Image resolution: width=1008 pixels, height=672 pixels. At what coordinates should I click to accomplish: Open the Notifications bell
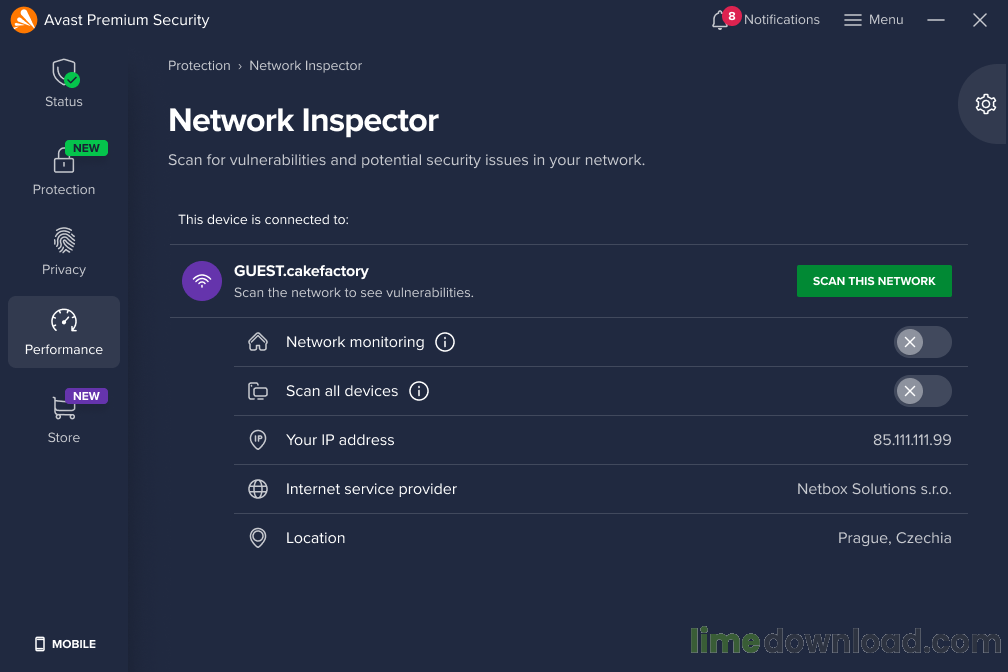pyautogui.click(x=722, y=19)
